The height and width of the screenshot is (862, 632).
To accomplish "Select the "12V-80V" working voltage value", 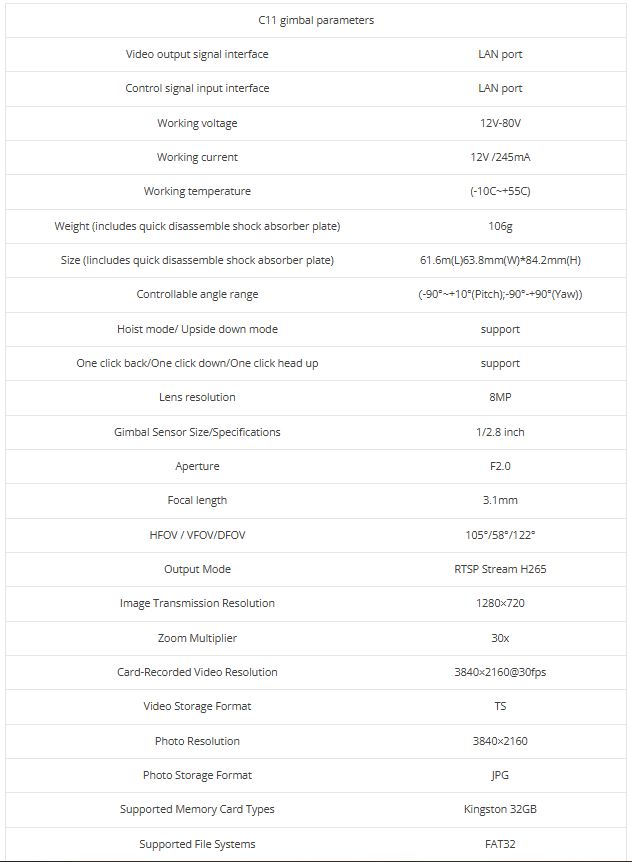I will tap(500, 123).
